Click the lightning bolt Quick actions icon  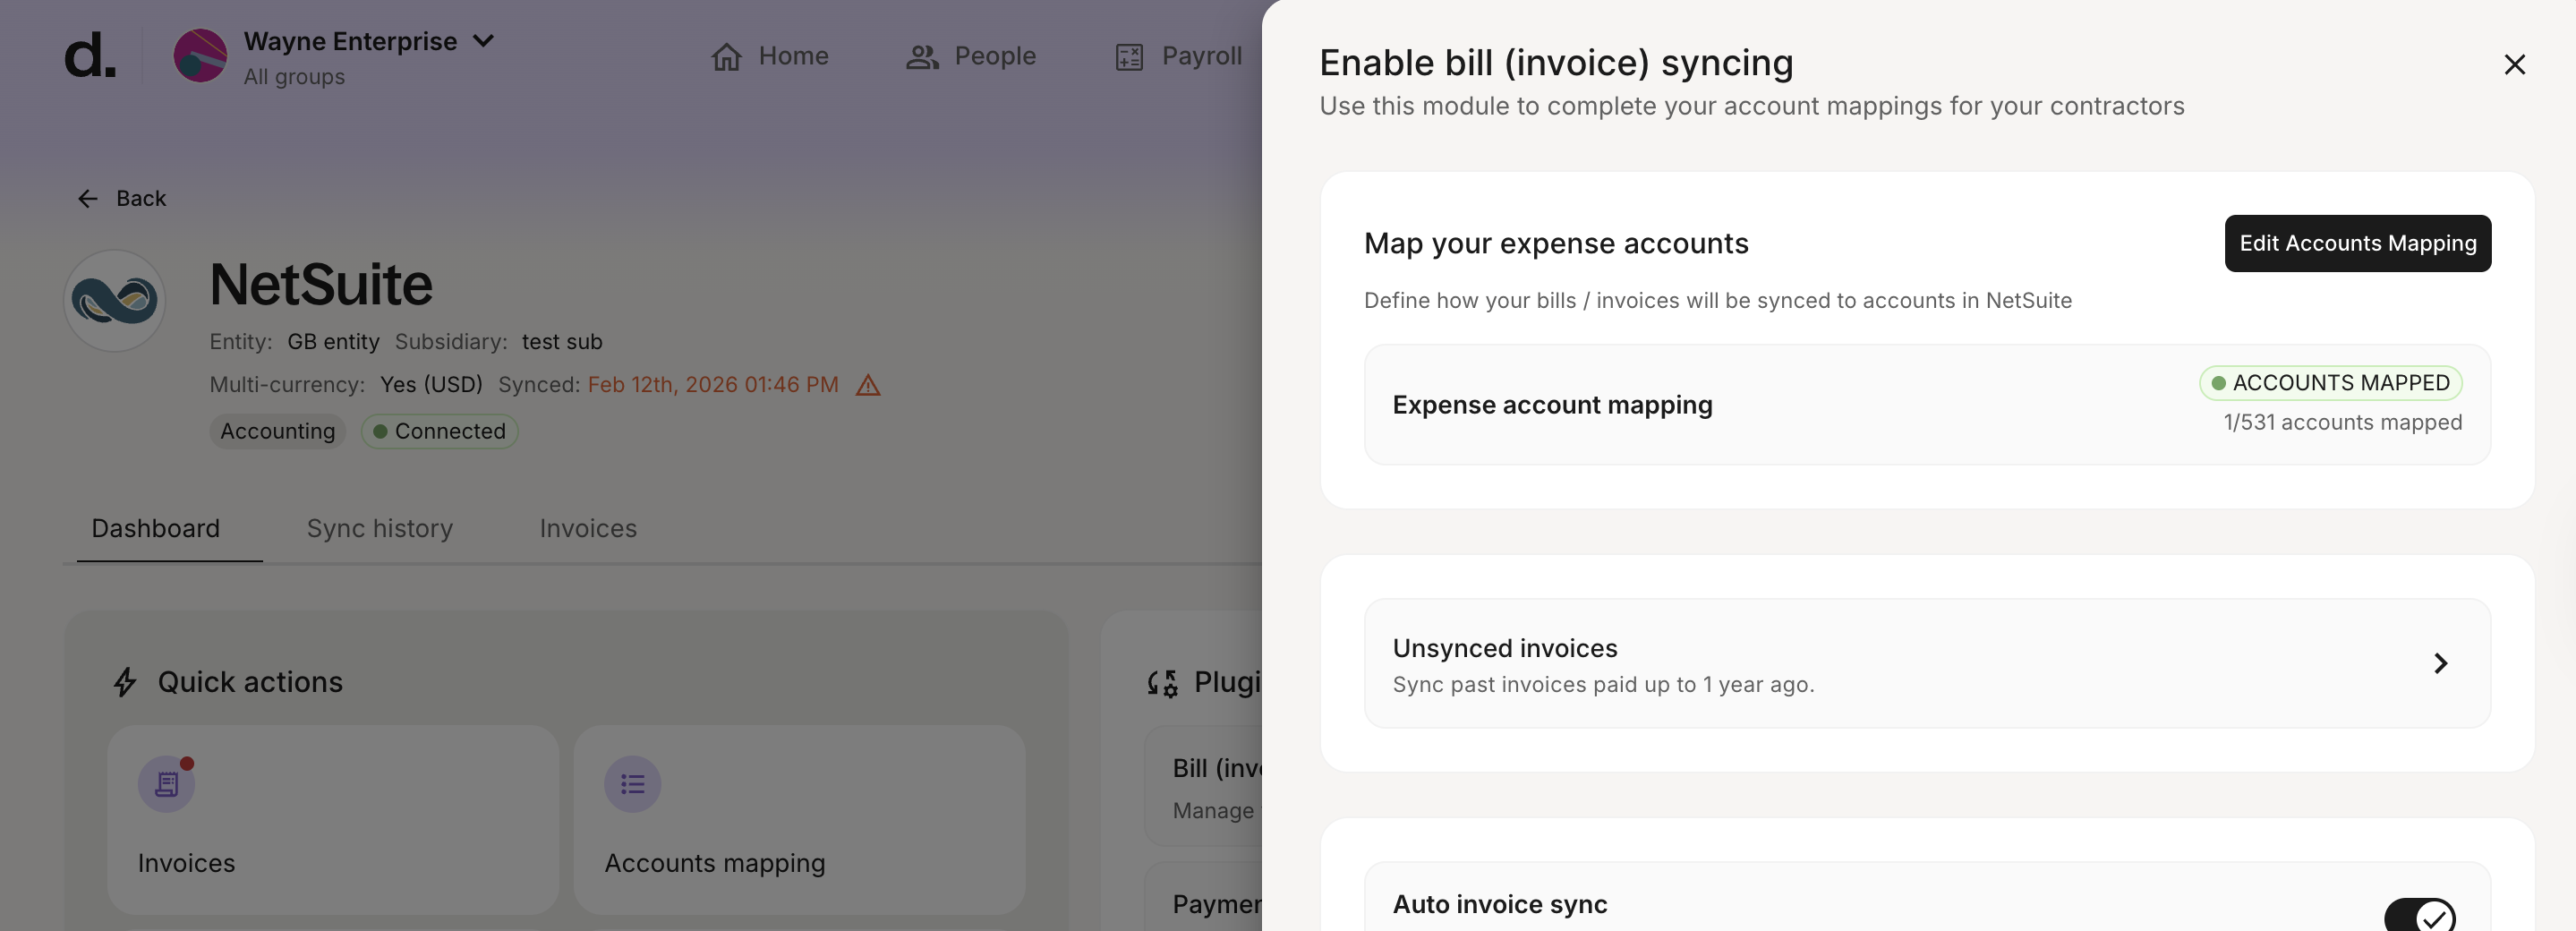125,682
